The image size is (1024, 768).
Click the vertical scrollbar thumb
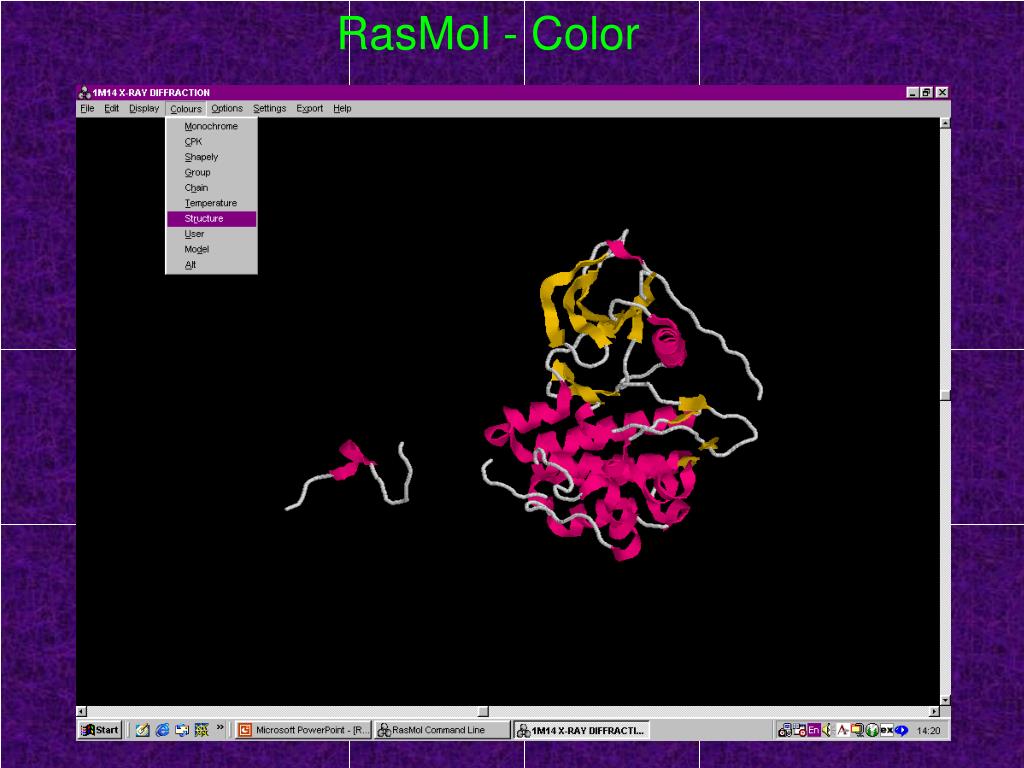coord(945,394)
